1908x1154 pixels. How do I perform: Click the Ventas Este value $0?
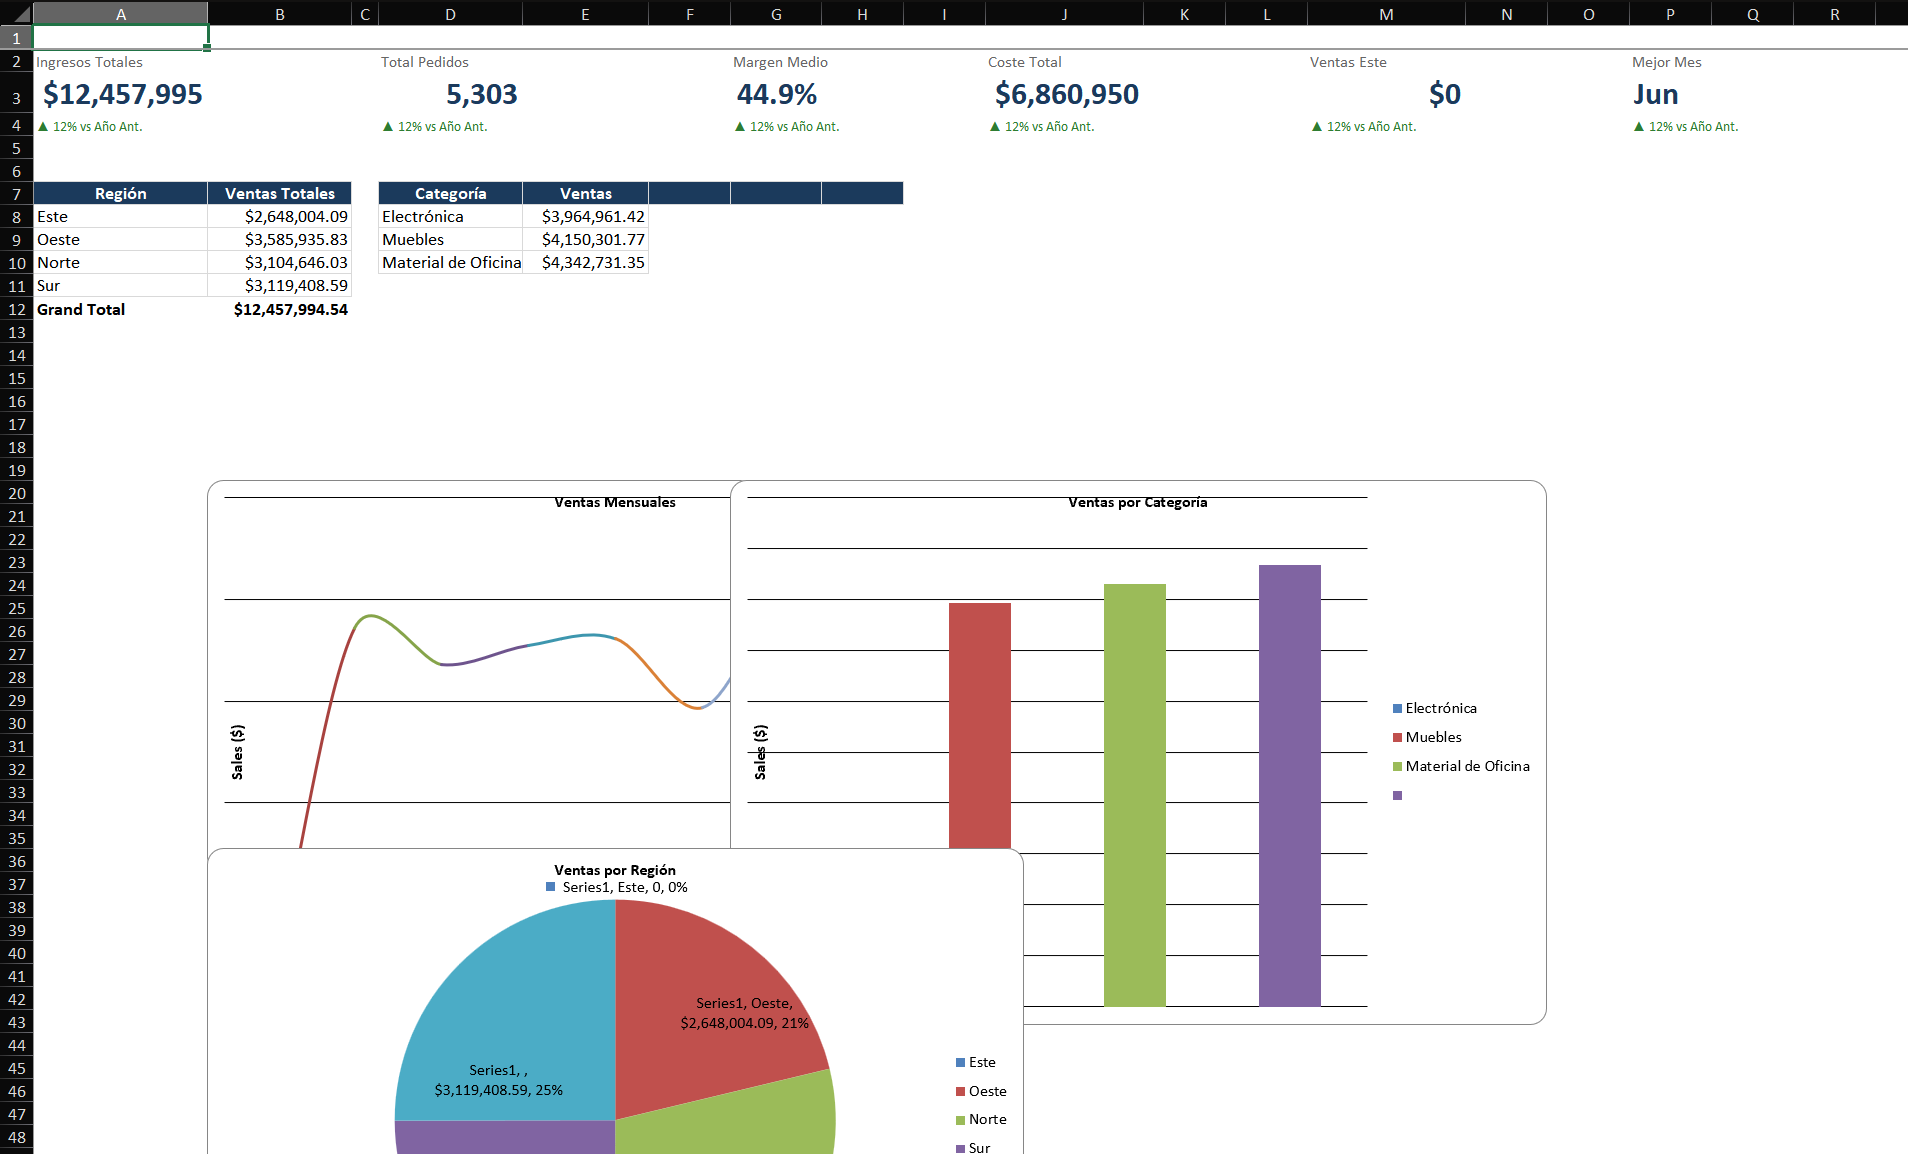tap(1445, 94)
